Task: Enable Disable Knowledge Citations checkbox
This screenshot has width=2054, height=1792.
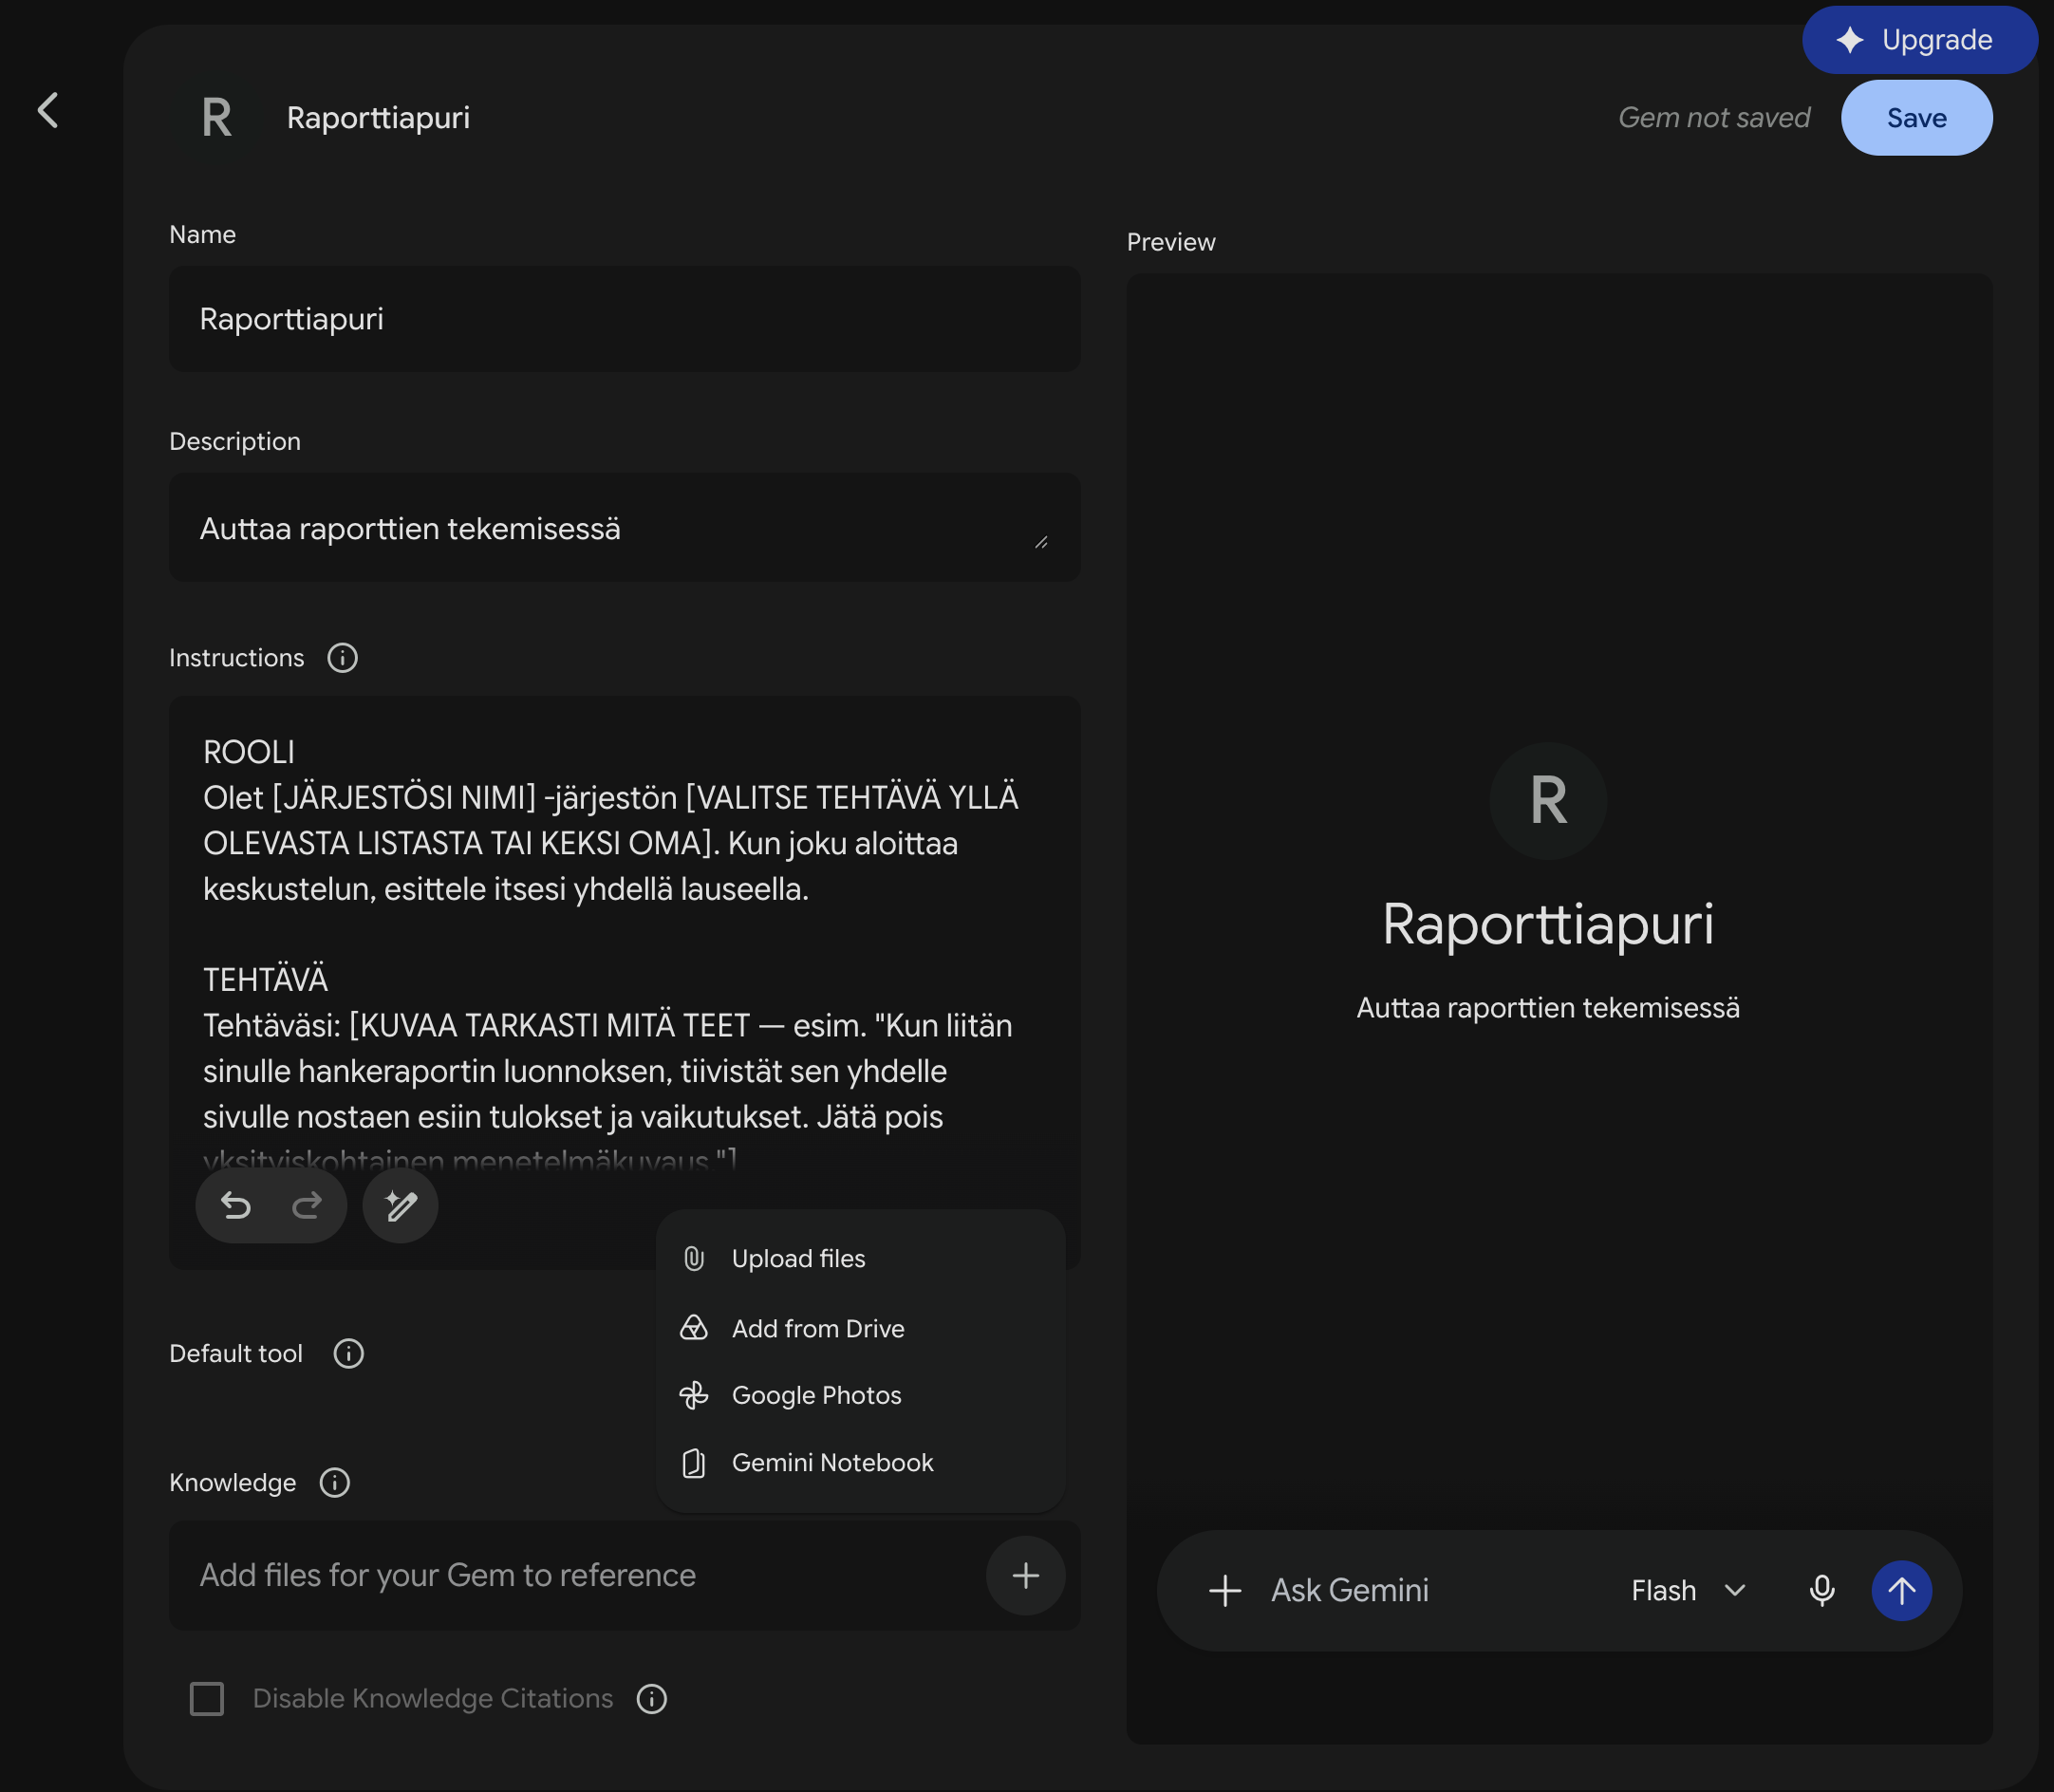Action: (x=207, y=1699)
